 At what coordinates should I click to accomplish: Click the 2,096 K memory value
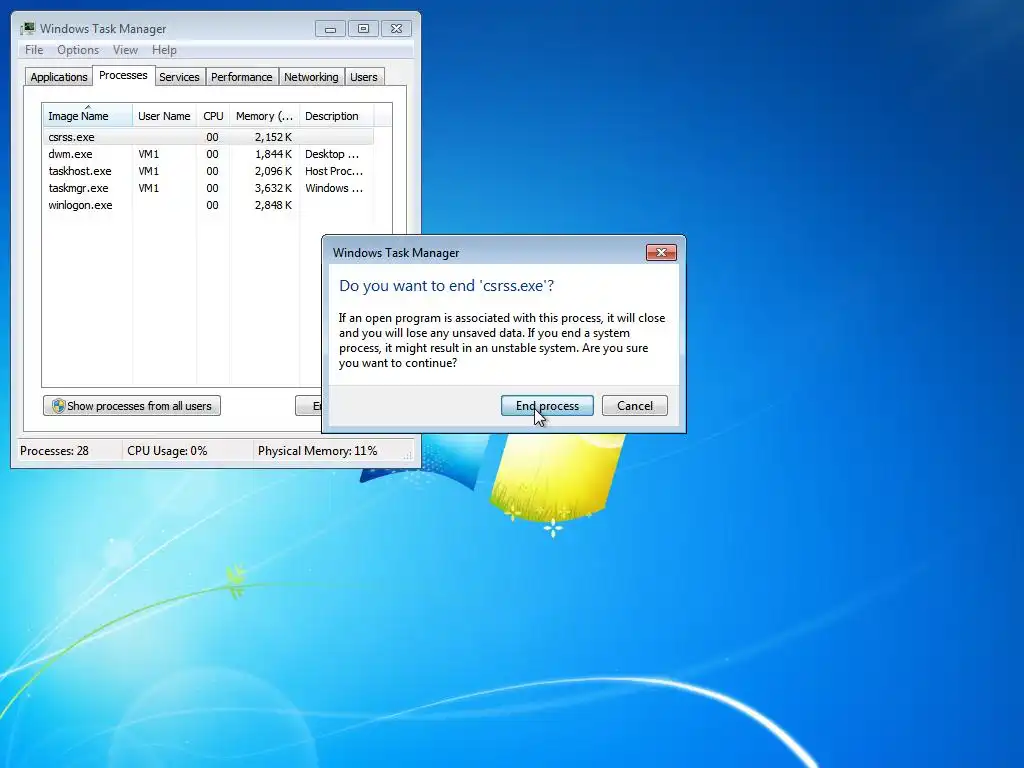pos(273,171)
